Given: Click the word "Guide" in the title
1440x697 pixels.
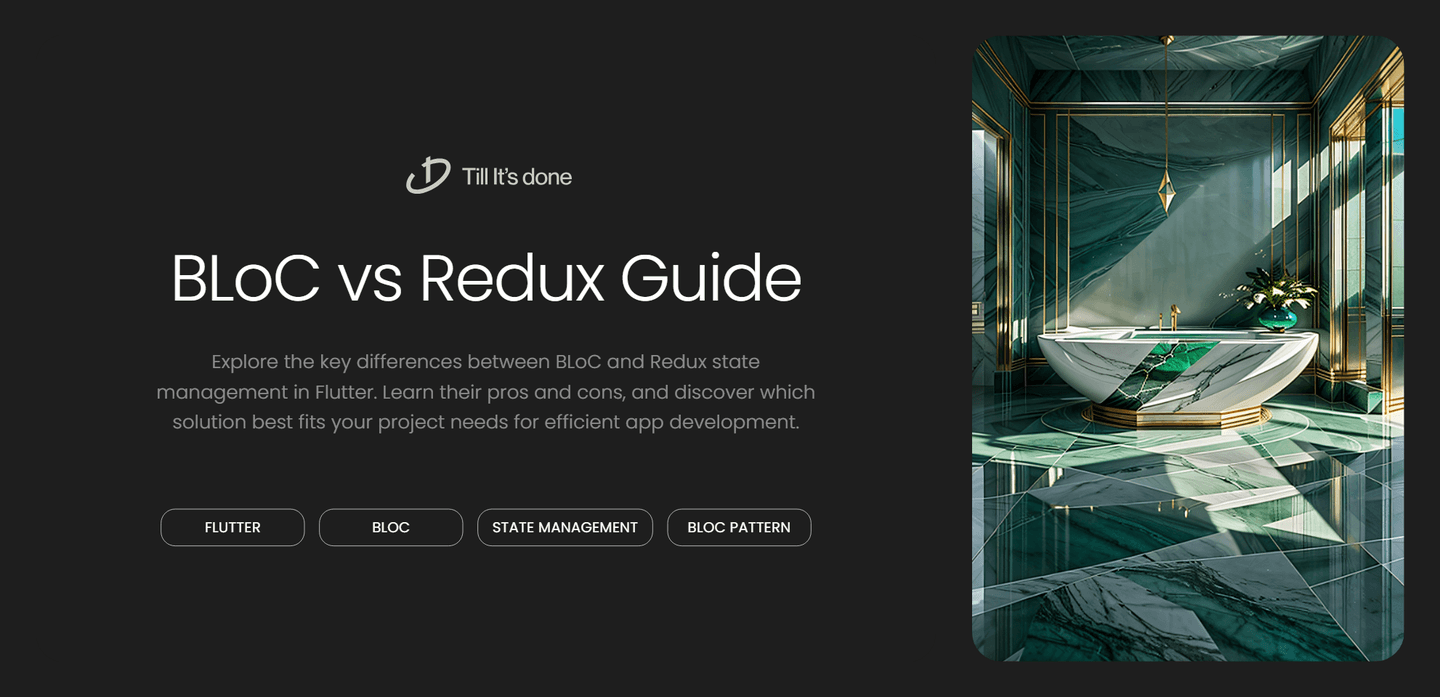Looking at the screenshot, I should coord(711,278).
